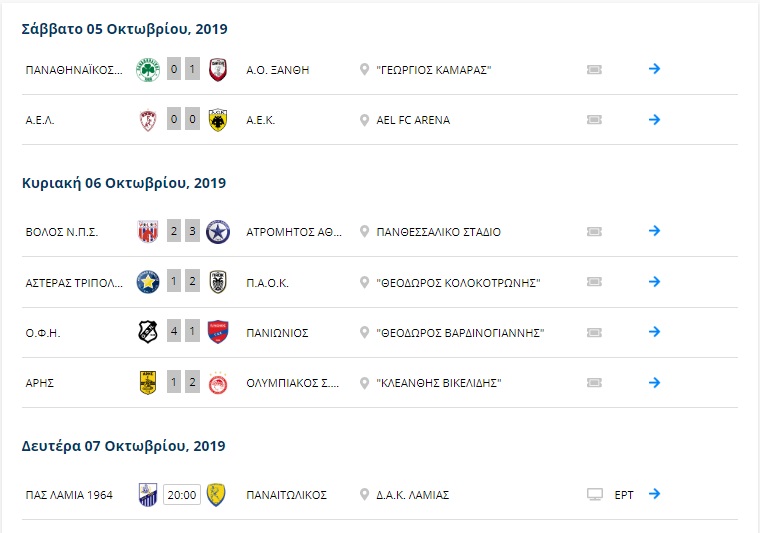Click the Ο.Φ.Η. black and white badge
This screenshot has width=760, height=533.
(148, 332)
